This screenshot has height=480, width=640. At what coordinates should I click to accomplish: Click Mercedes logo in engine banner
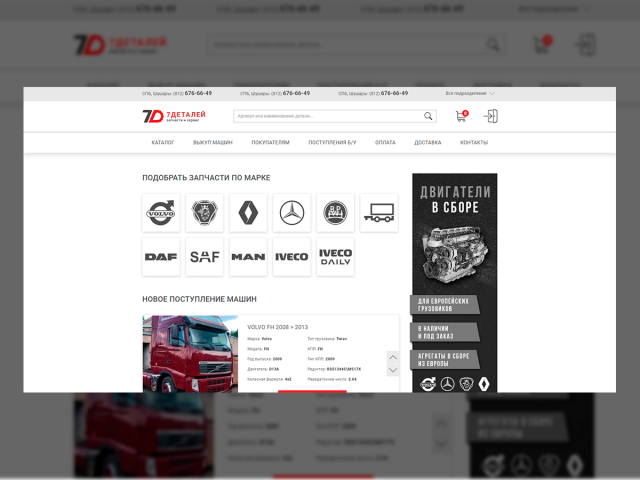pos(448,384)
